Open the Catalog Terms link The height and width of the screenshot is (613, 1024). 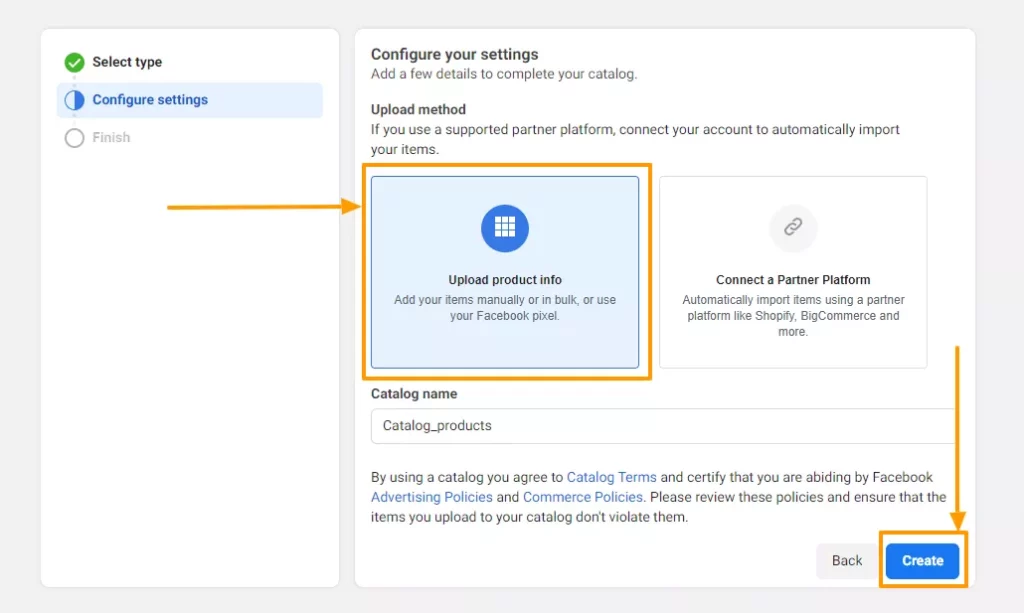[611, 477]
